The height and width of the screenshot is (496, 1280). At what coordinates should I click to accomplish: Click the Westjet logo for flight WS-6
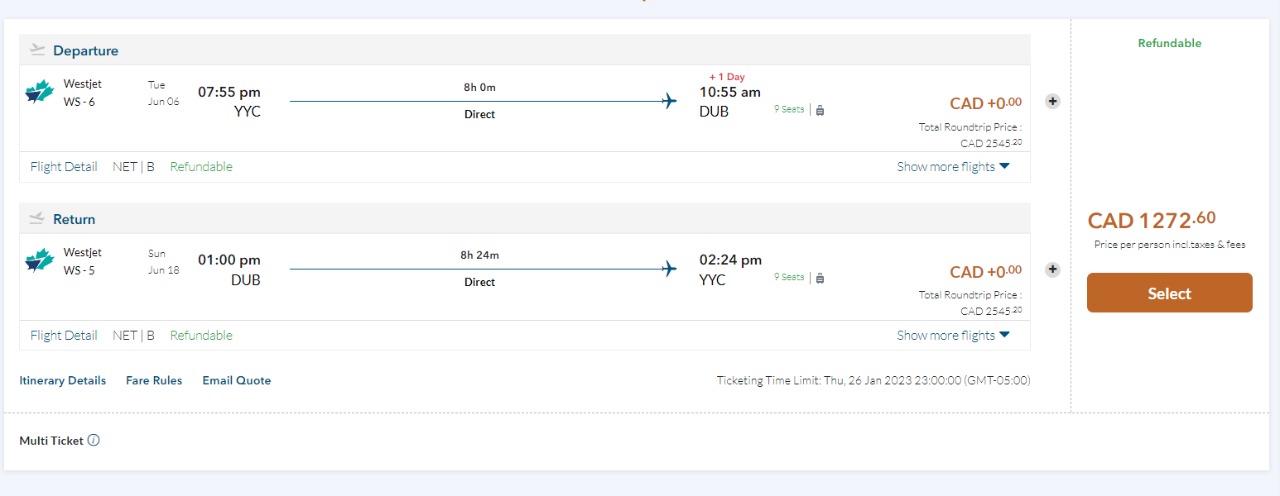pos(39,93)
